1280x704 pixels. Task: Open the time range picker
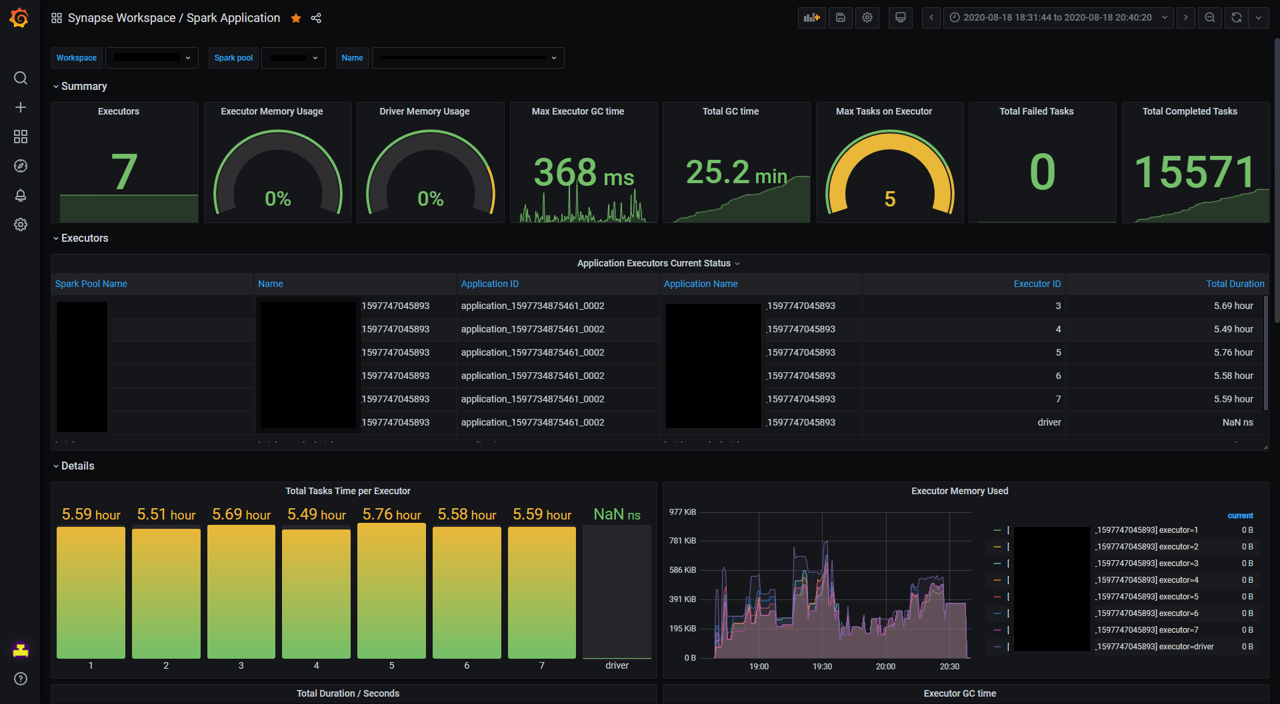click(x=1058, y=18)
